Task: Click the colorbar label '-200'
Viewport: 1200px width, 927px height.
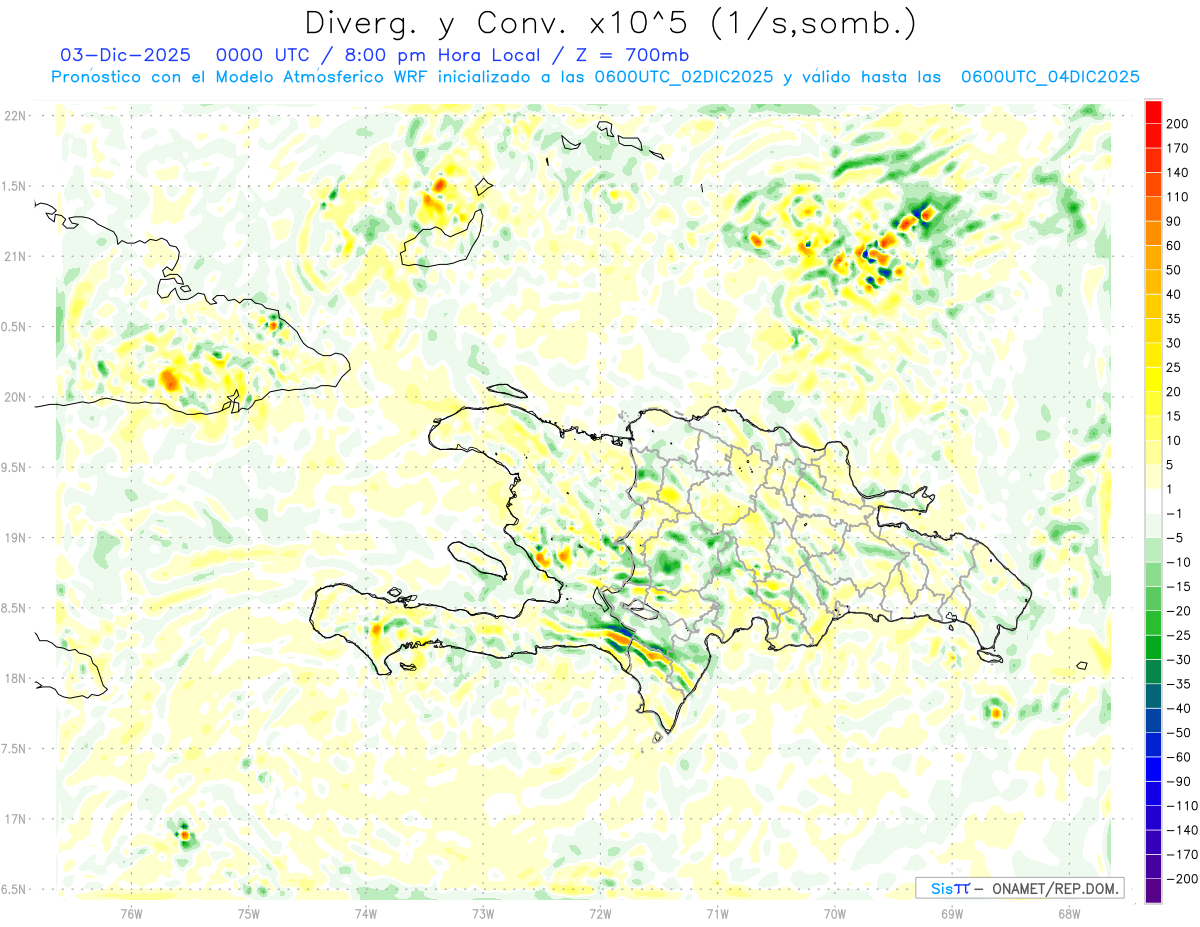Action: pos(1181,879)
